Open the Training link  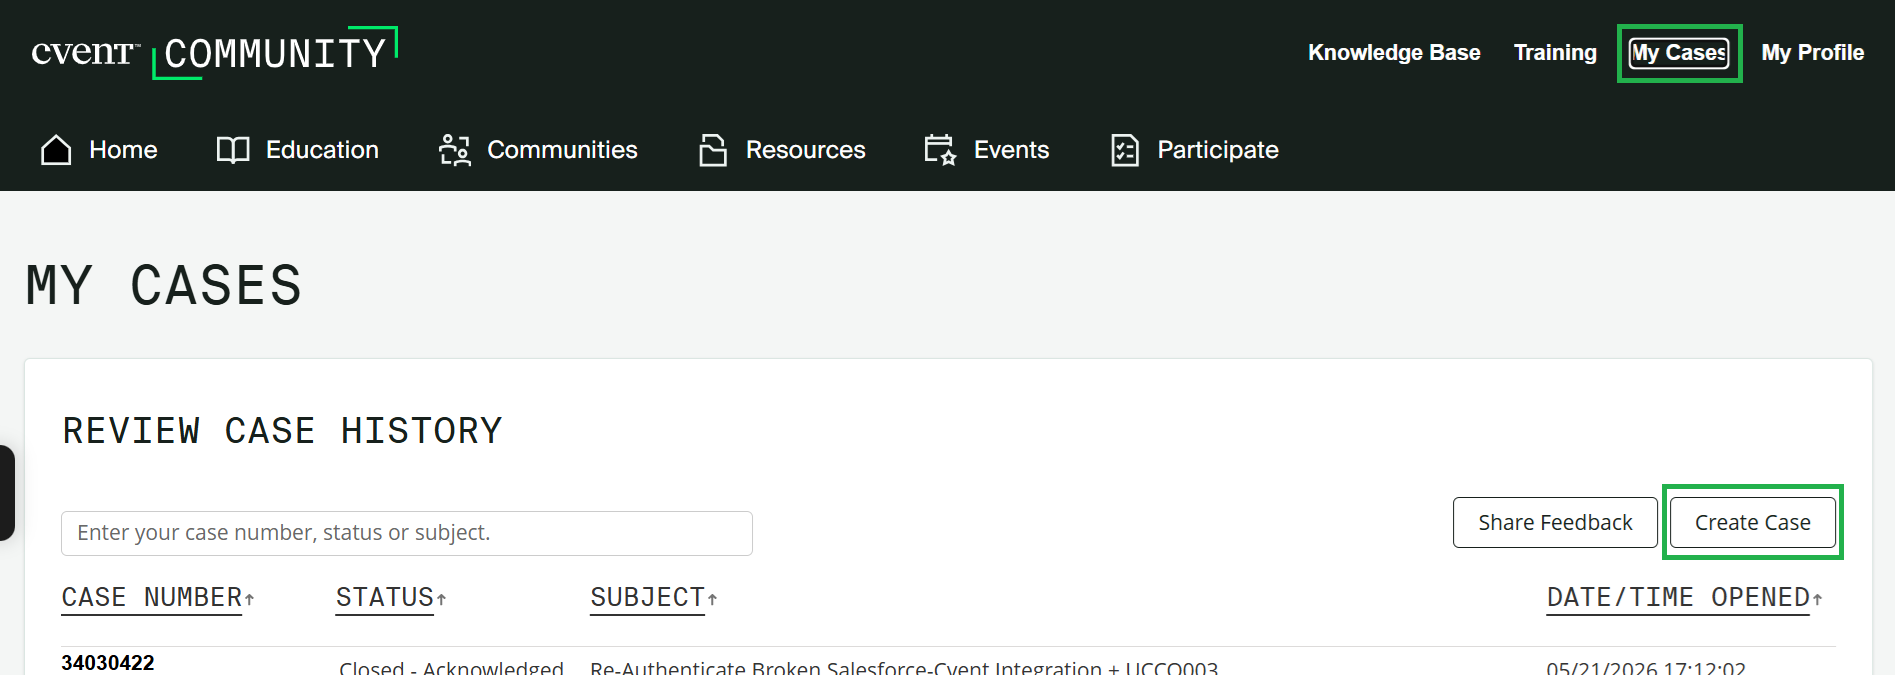[x=1555, y=53]
